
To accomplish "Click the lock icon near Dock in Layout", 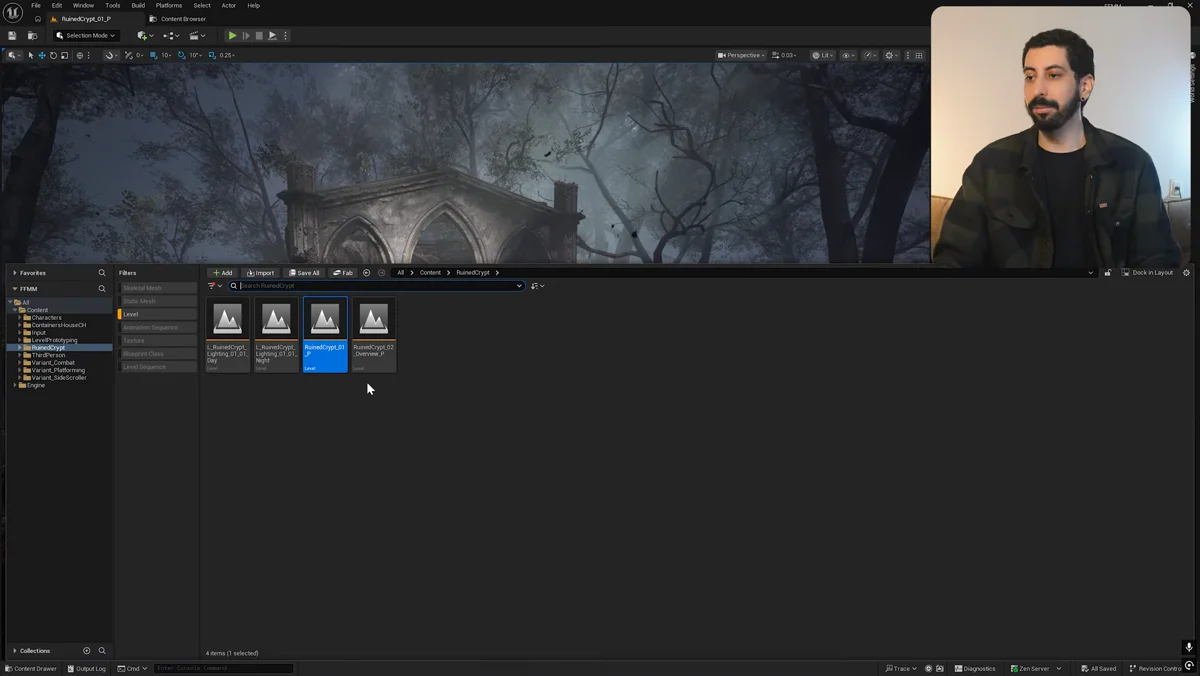I will click(1107, 273).
